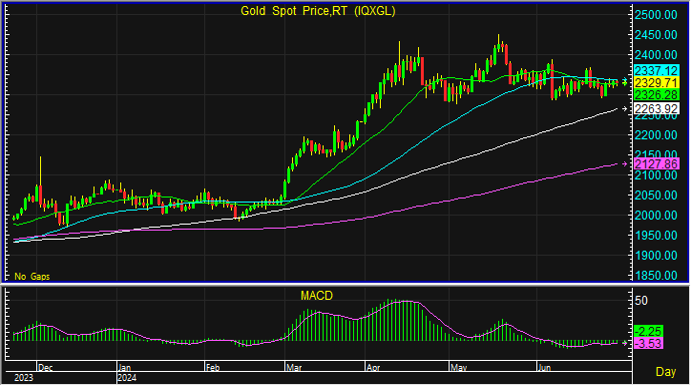Viewport: 691px width, 386px height.
Task: Click the white arrow beside 2263.92
Action: pos(624,108)
